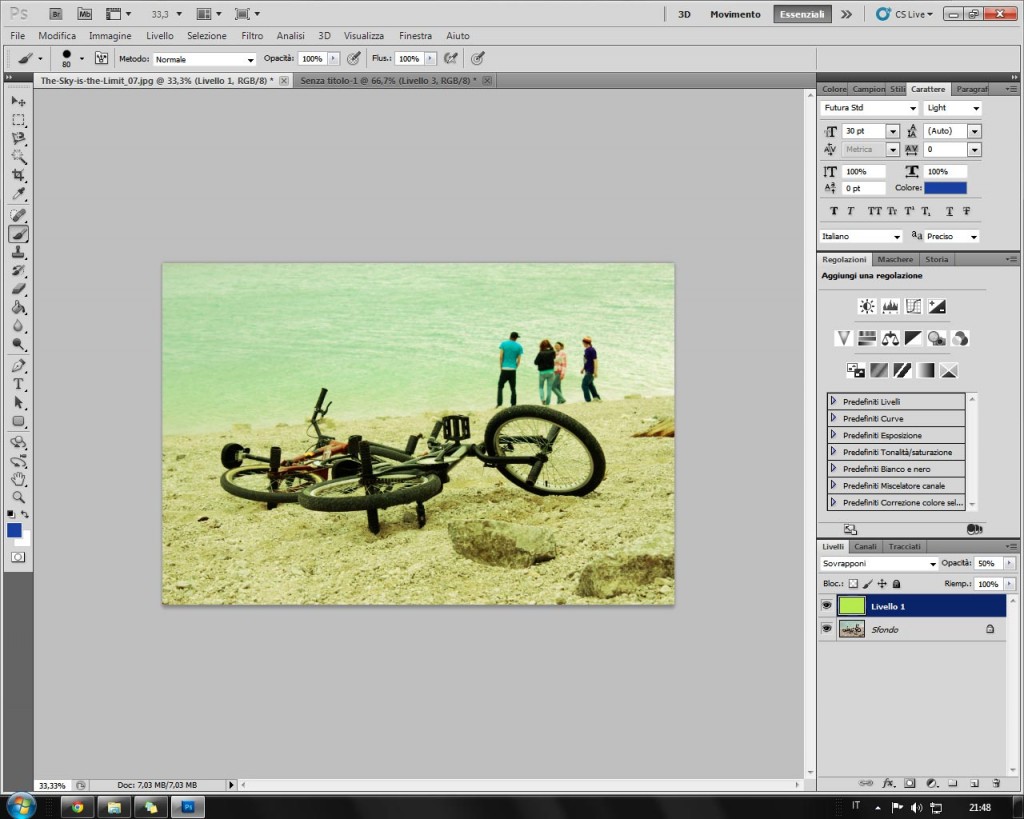Open the Filtro menu
This screenshot has height=819, width=1024.
click(252, 36)
